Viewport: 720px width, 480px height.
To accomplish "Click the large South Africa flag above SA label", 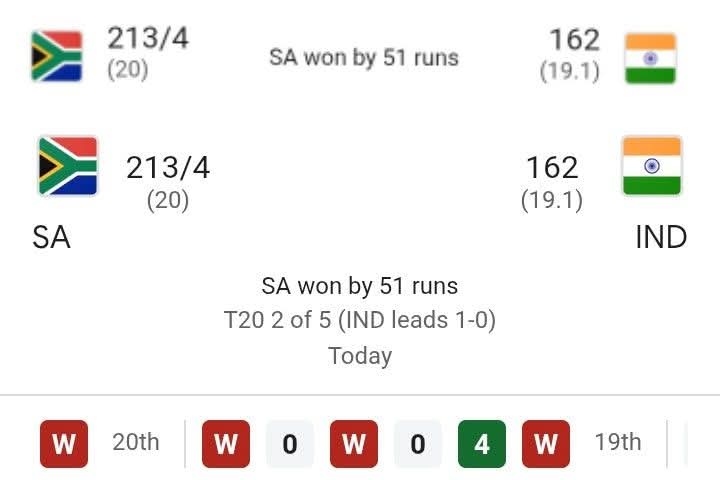I will [67, 167].
